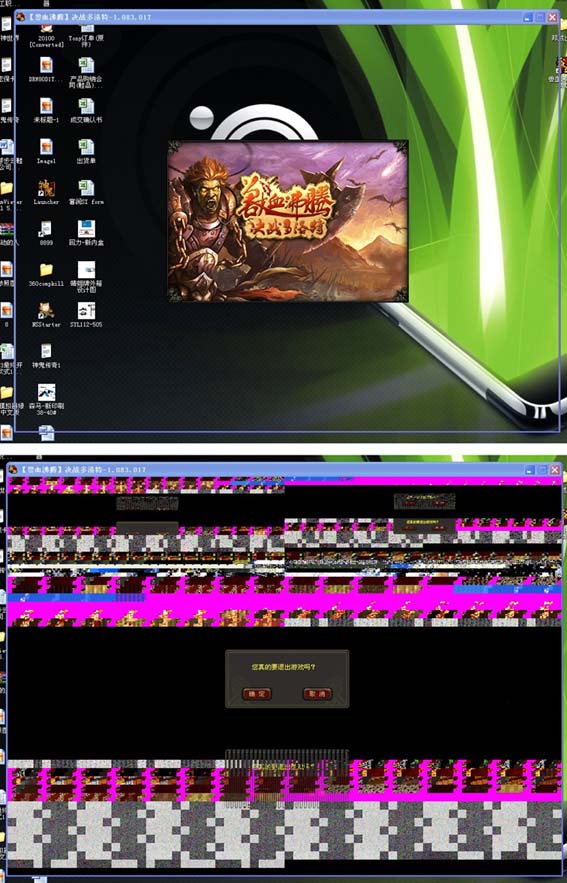Click the game icon in lower title bar
Image resolution: width=567 pixels, height=883 pixels.
14,469
